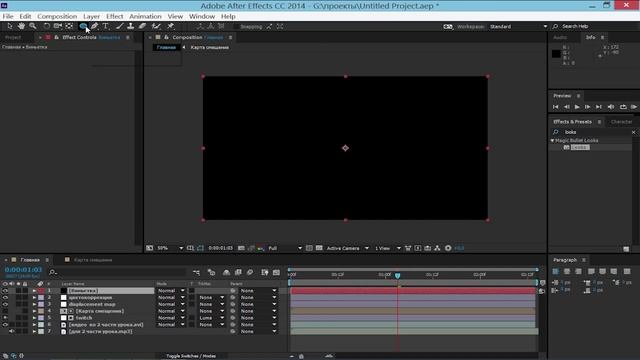
Task: Open parent dropdown for layer 3
Action: (258, 304)
